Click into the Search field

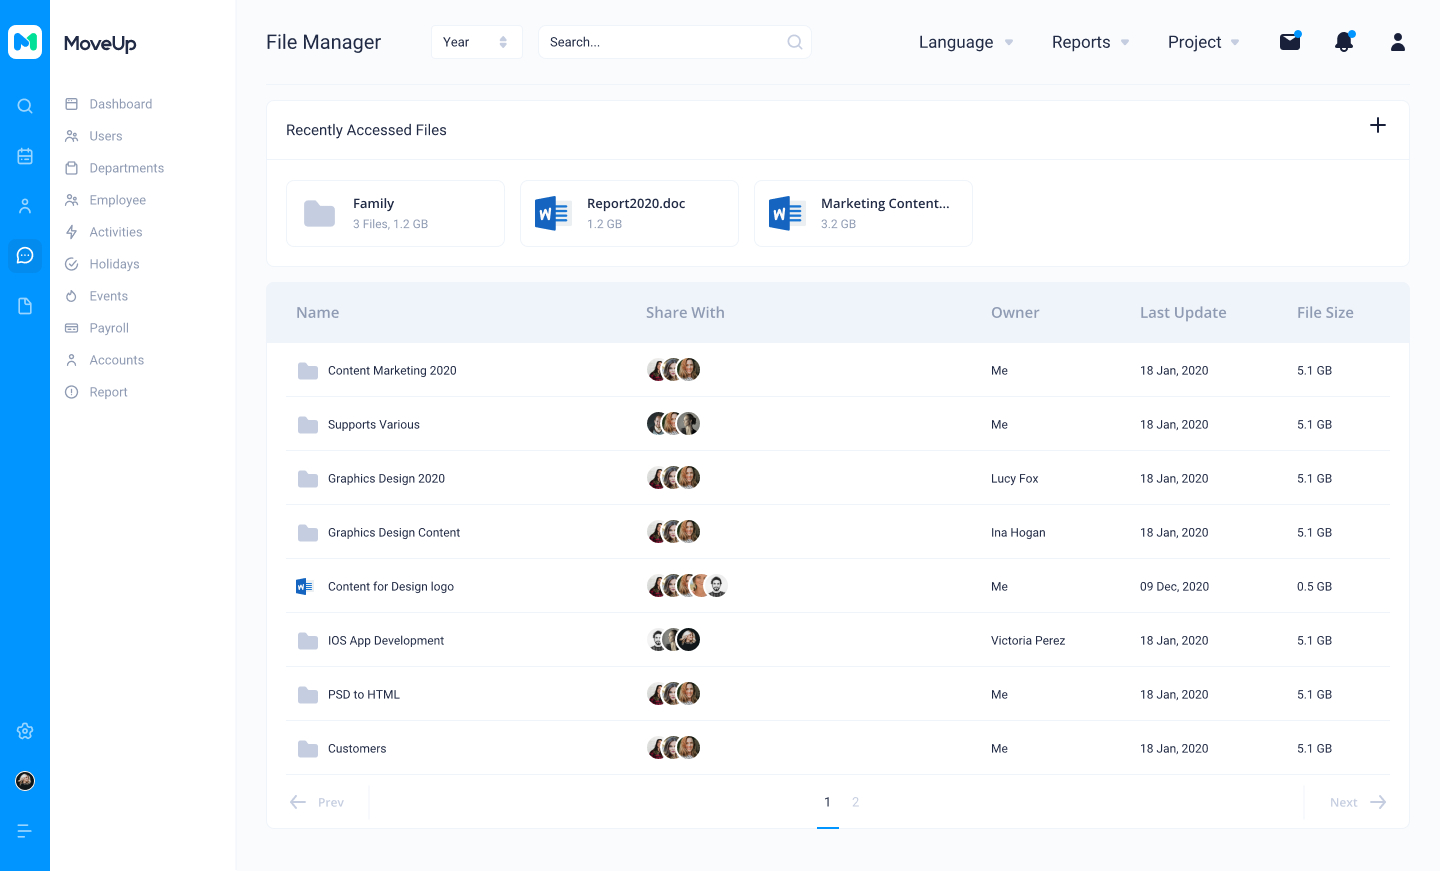675,42
